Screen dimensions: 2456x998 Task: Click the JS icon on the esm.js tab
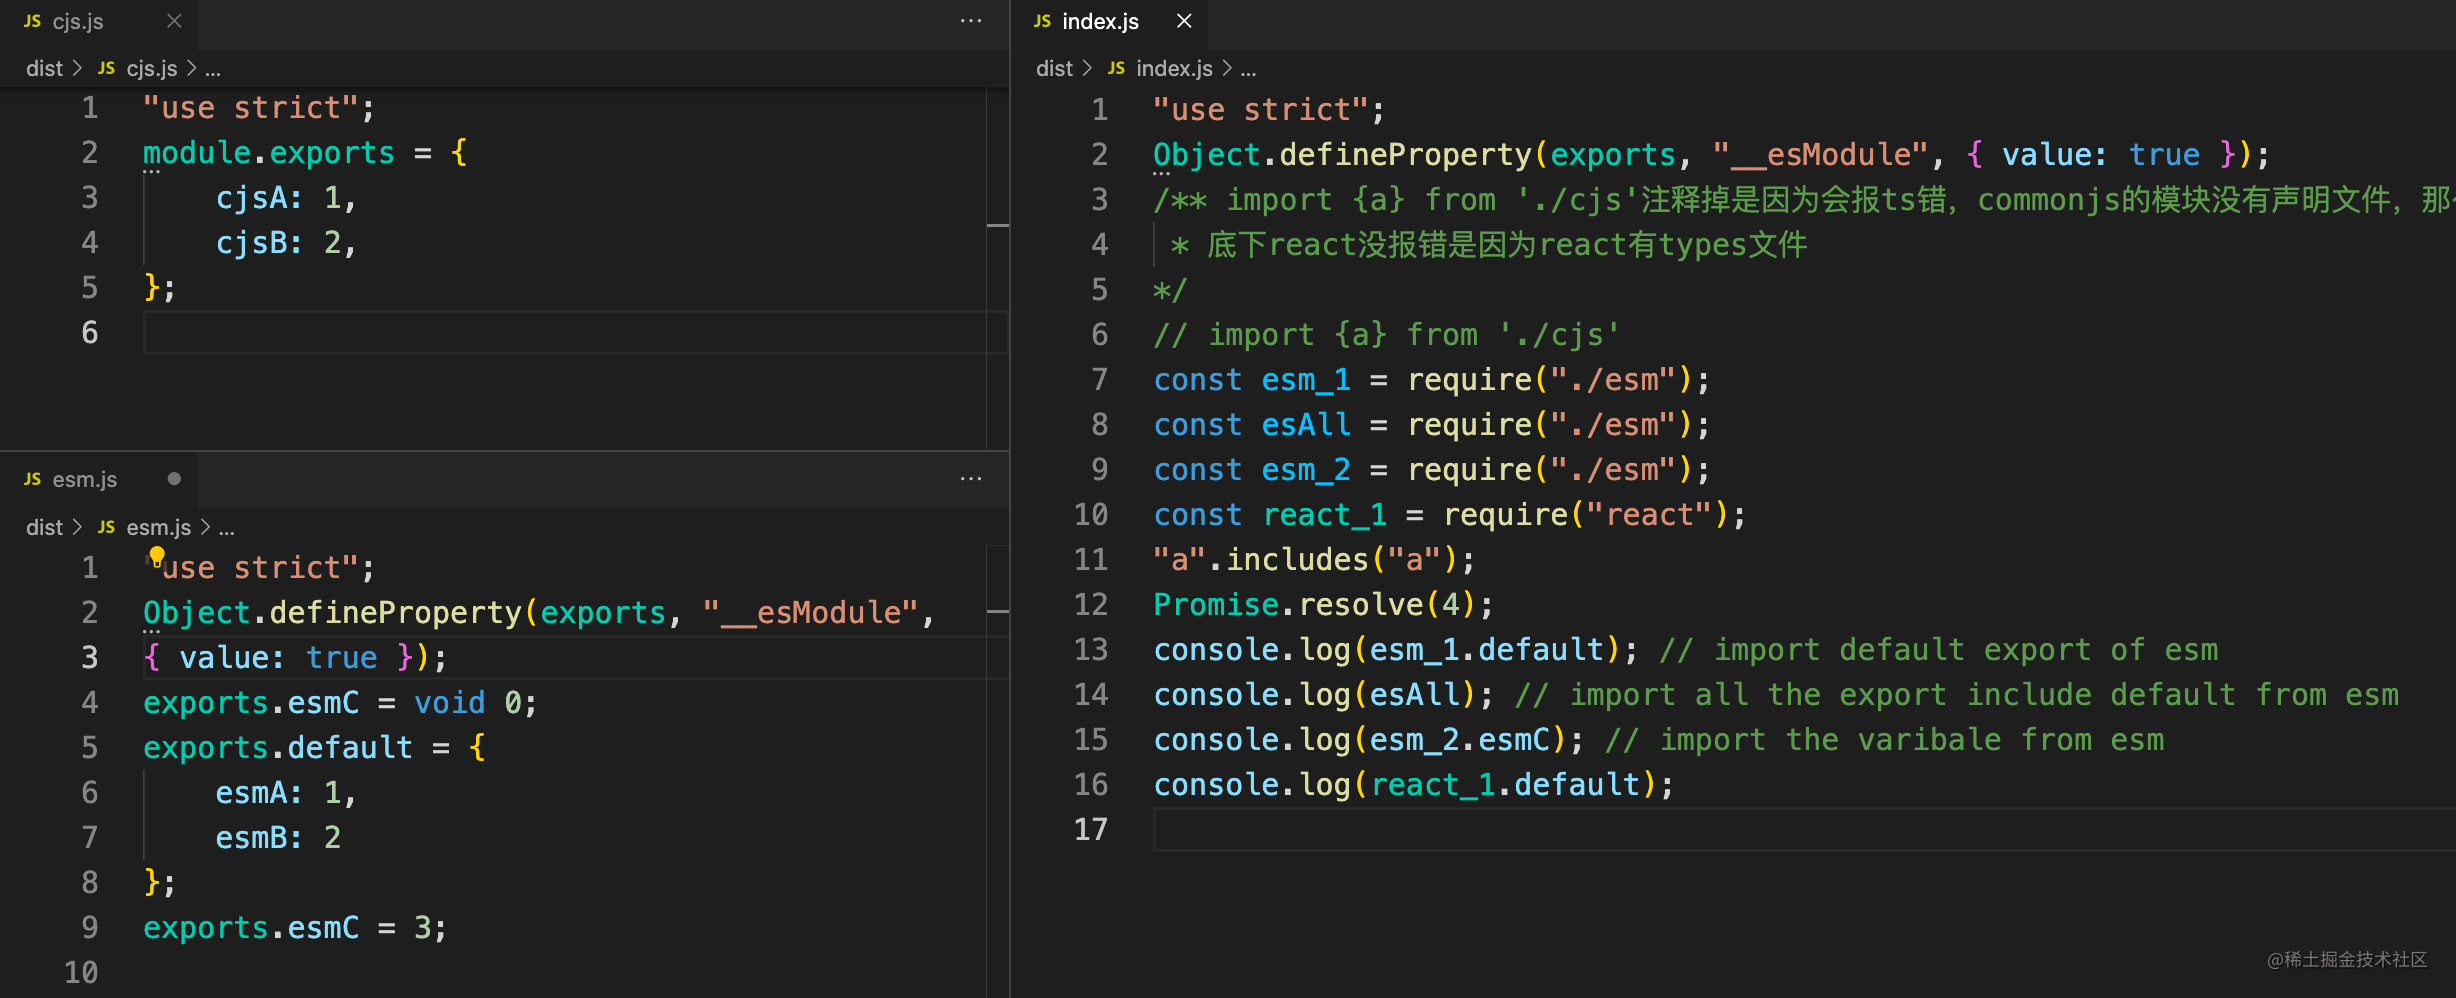(x=31, y=479)
